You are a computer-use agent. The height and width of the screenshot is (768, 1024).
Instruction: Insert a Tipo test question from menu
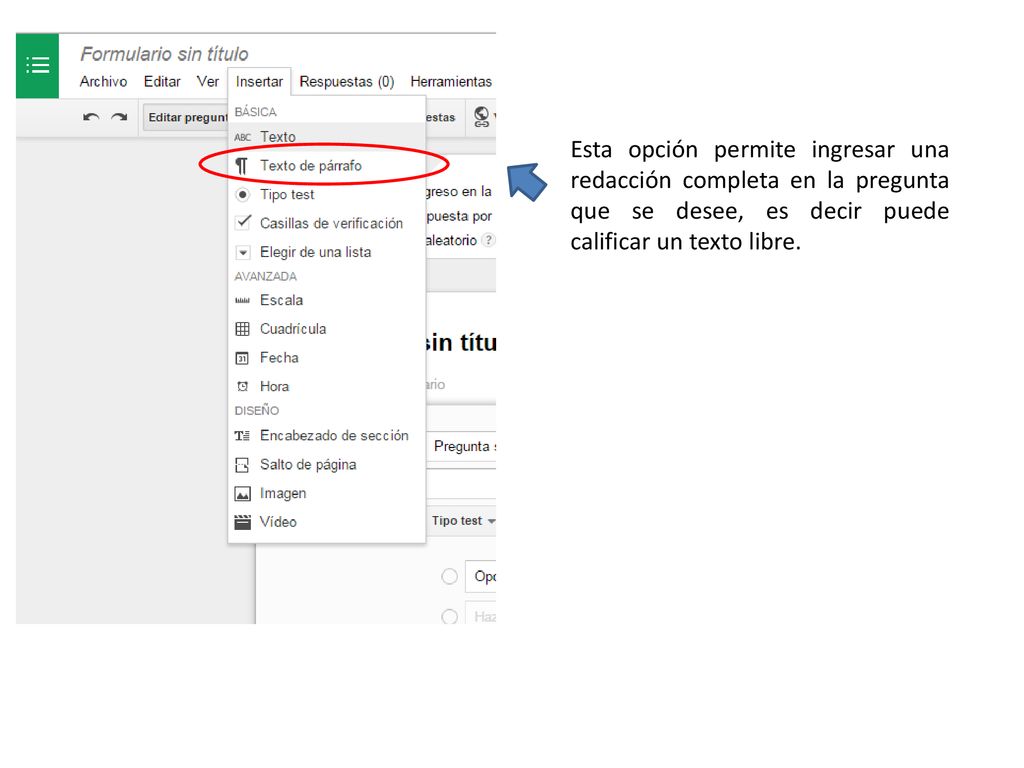[x=327, y=195]
